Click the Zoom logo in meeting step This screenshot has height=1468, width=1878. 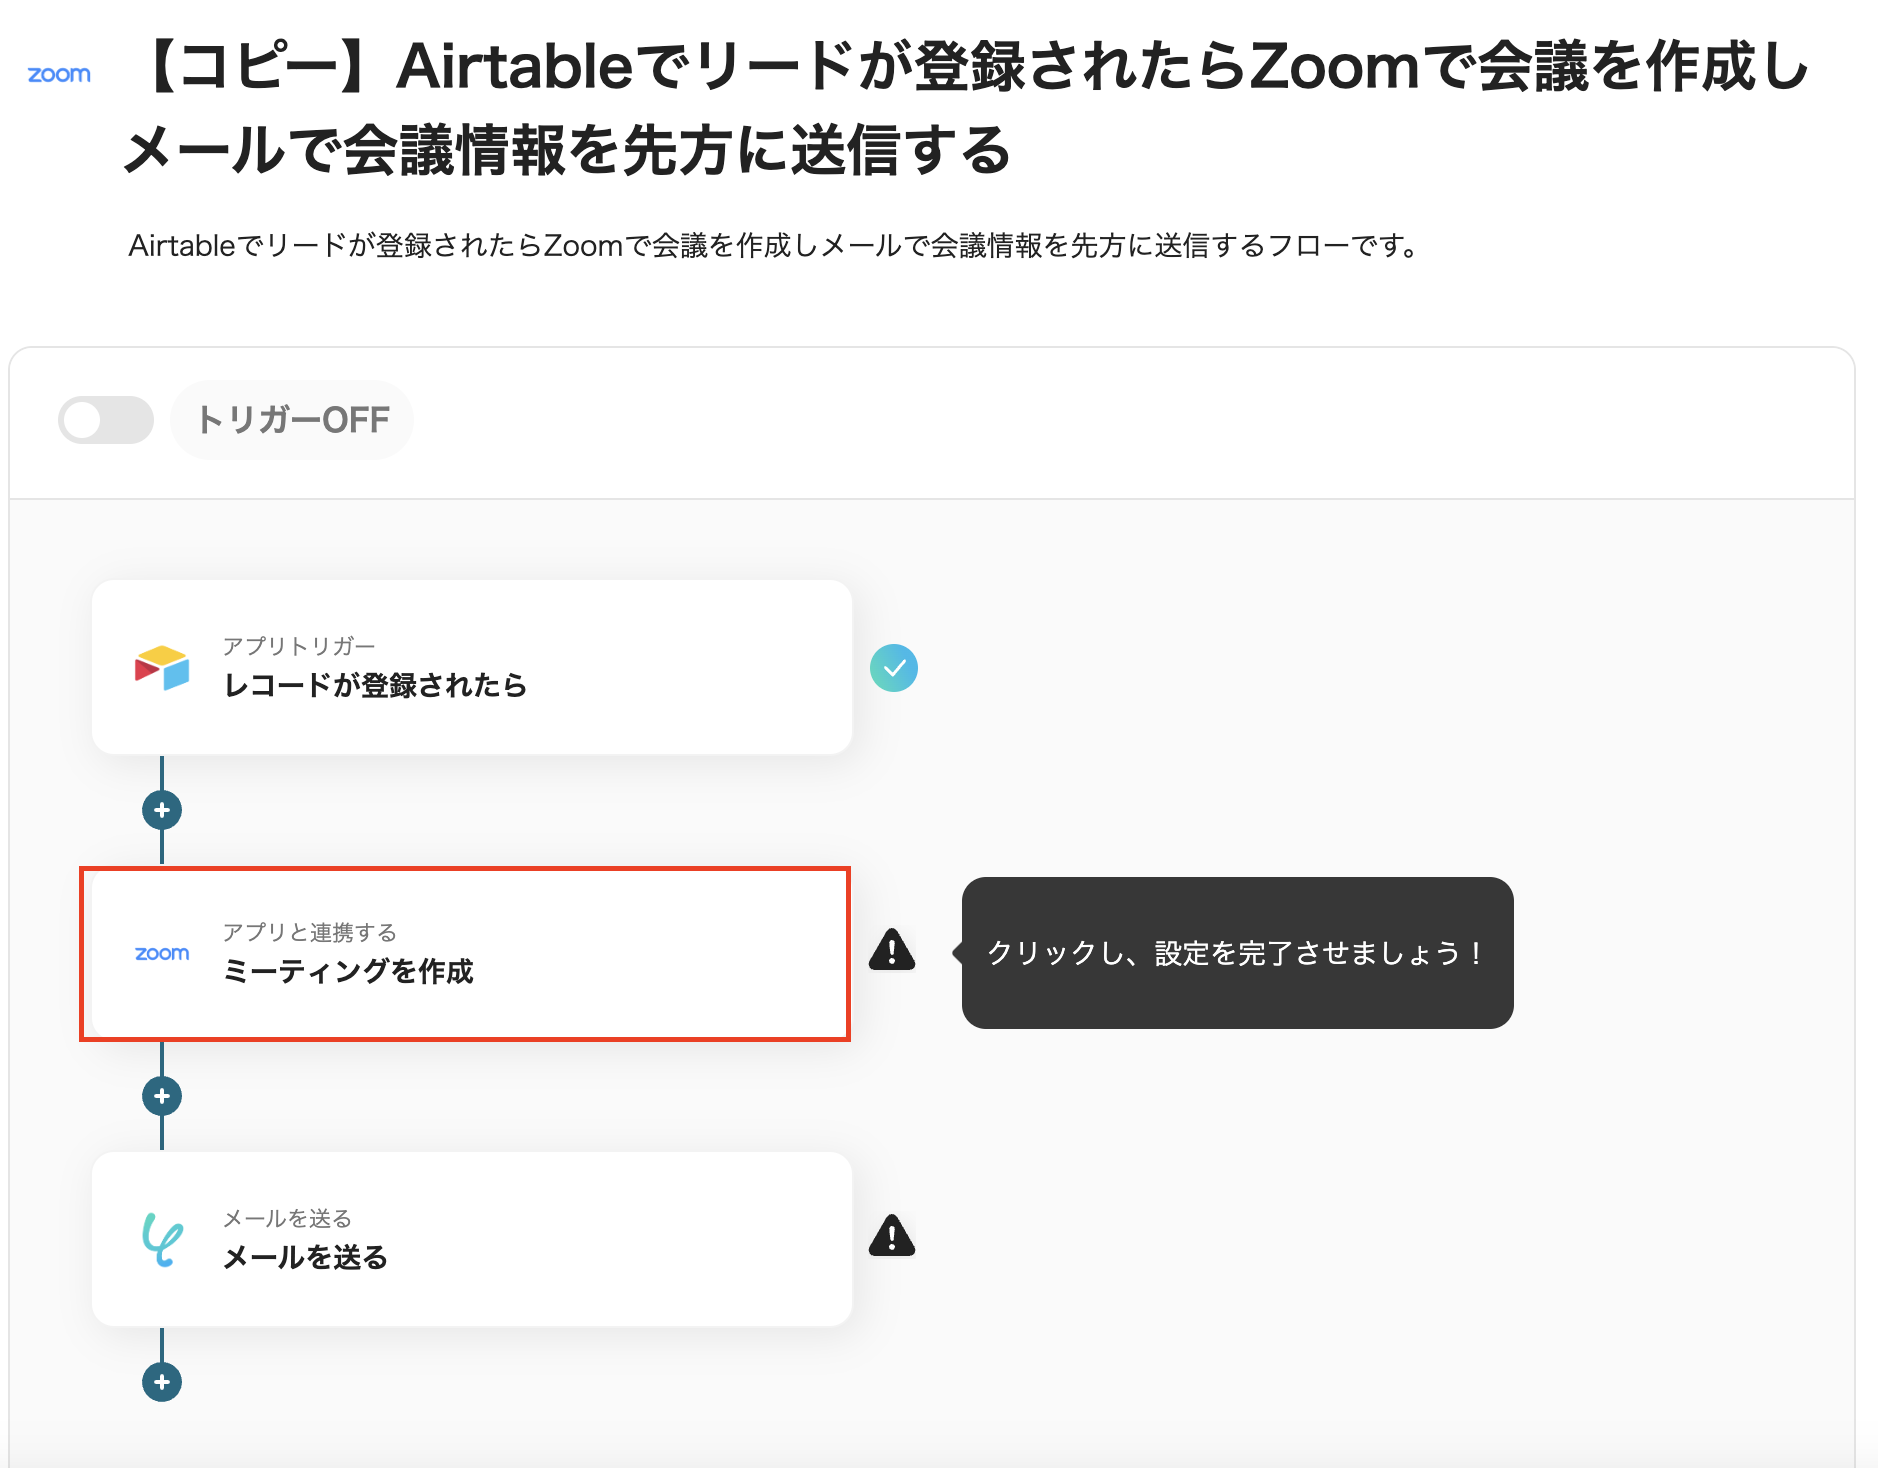coord(162,954)
